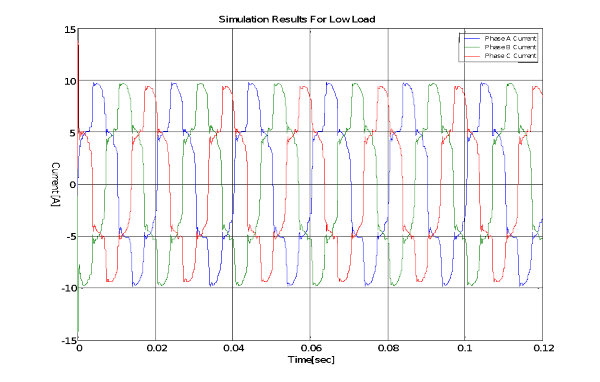This screenshot has width=600, height=382.
Task: Click the y-axis tick label '10'
Action: [70, 81]
